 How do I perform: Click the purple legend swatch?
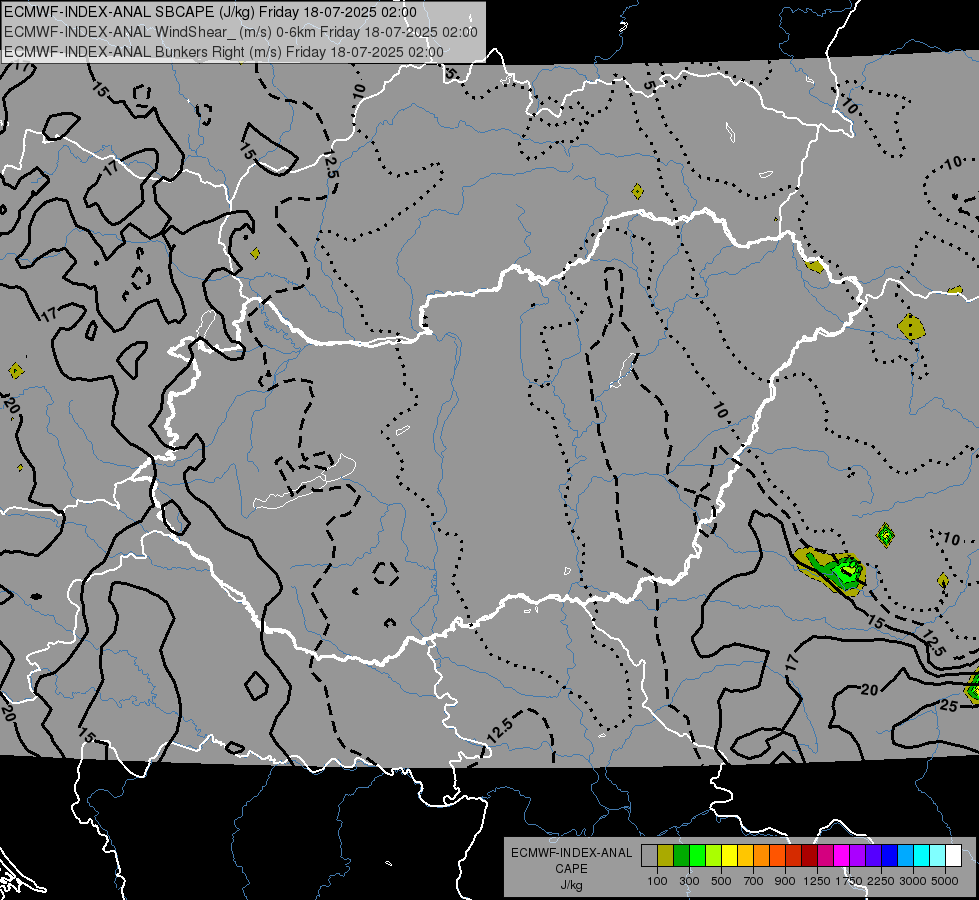(858, 855)
